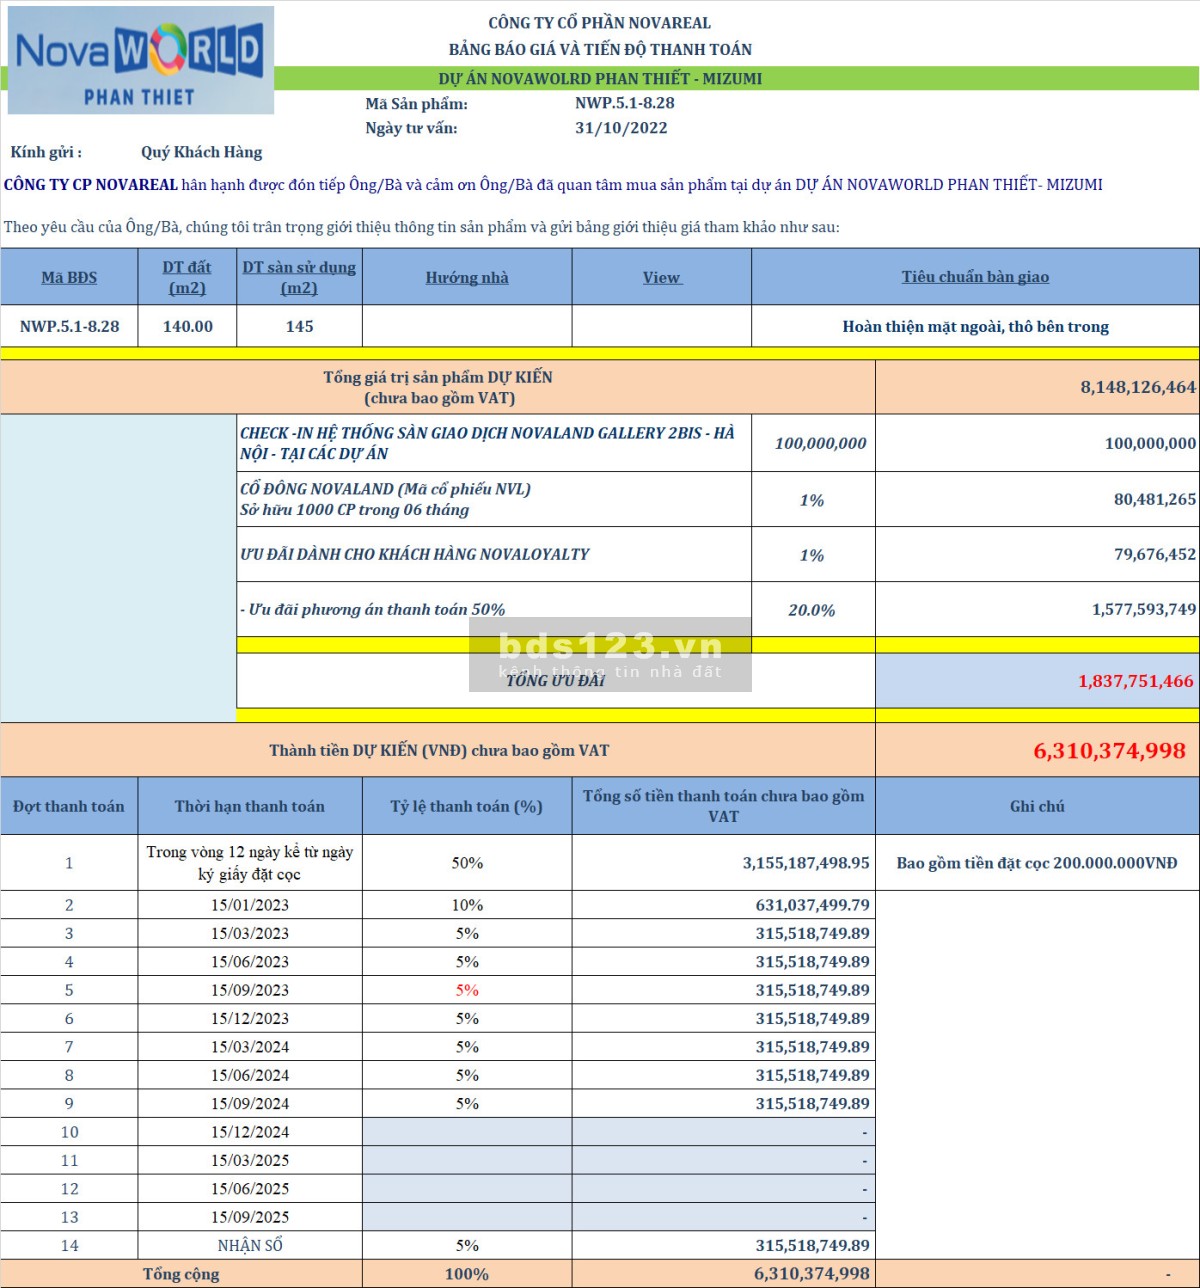The width and height of the screenshot is (1200, 1288).
Task: Select product code value beside 'Mã Sản phẩm:'
Action: click(x=625, y=103)
